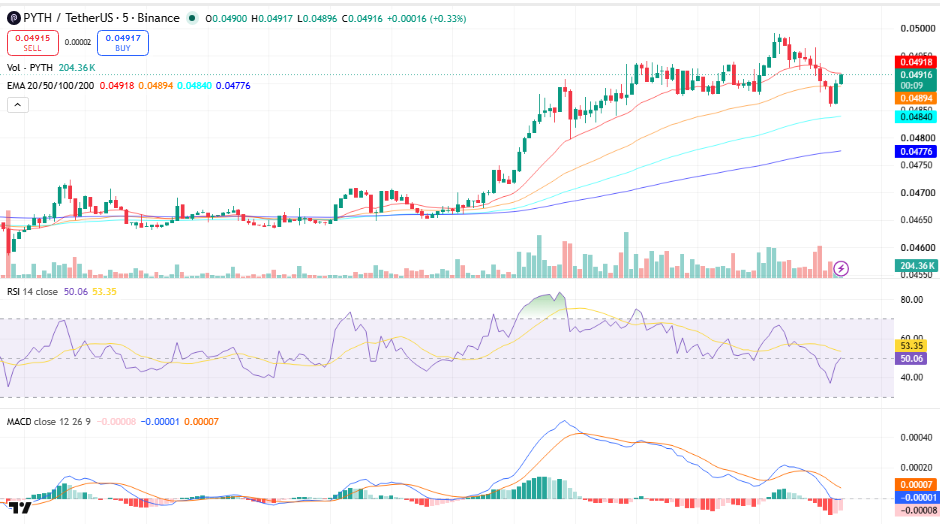Click the MACD signal value 0.00007 in legend

[x=201, y=422]
